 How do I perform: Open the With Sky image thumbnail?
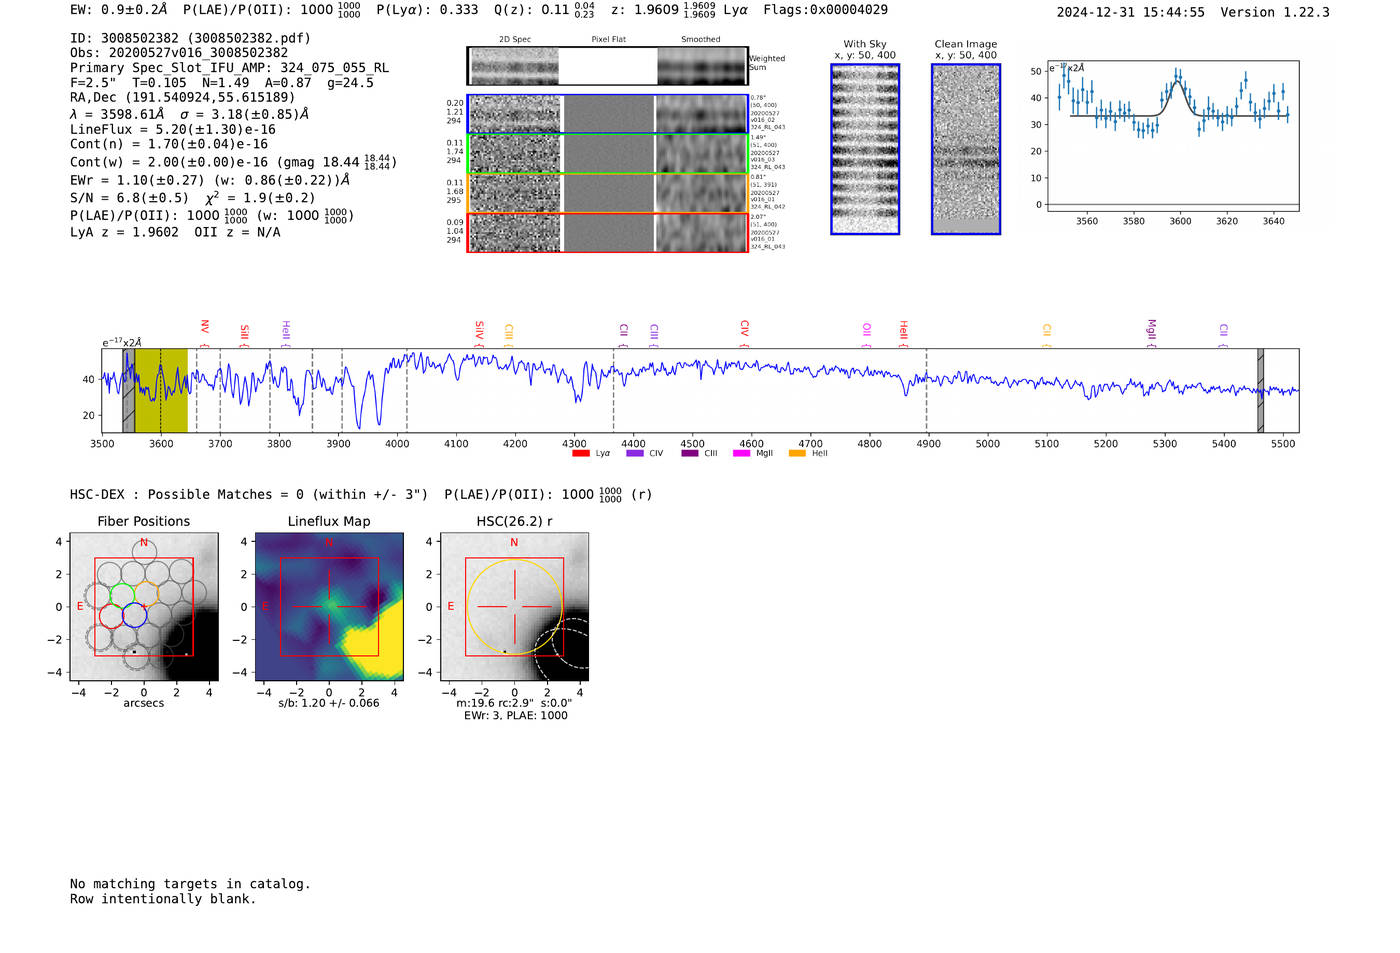[865, 149]
